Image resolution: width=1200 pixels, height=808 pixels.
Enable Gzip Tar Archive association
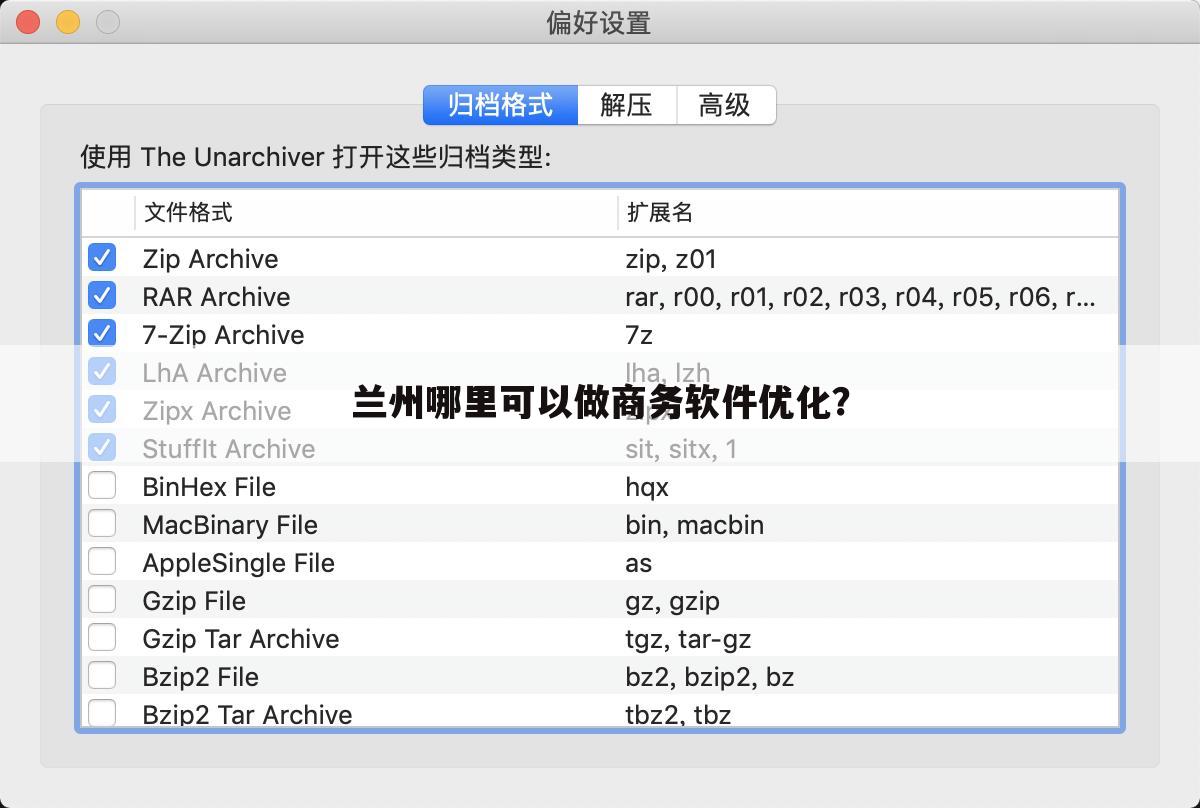pos(102,637)
